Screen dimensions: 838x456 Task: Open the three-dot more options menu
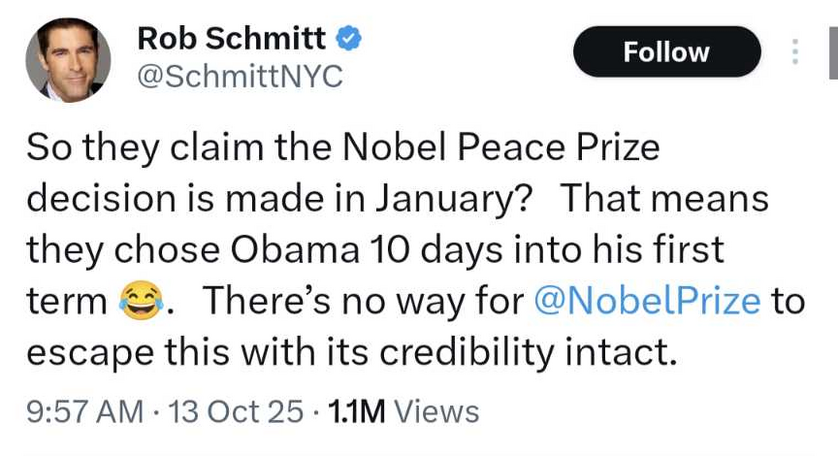tap(795, 52)
